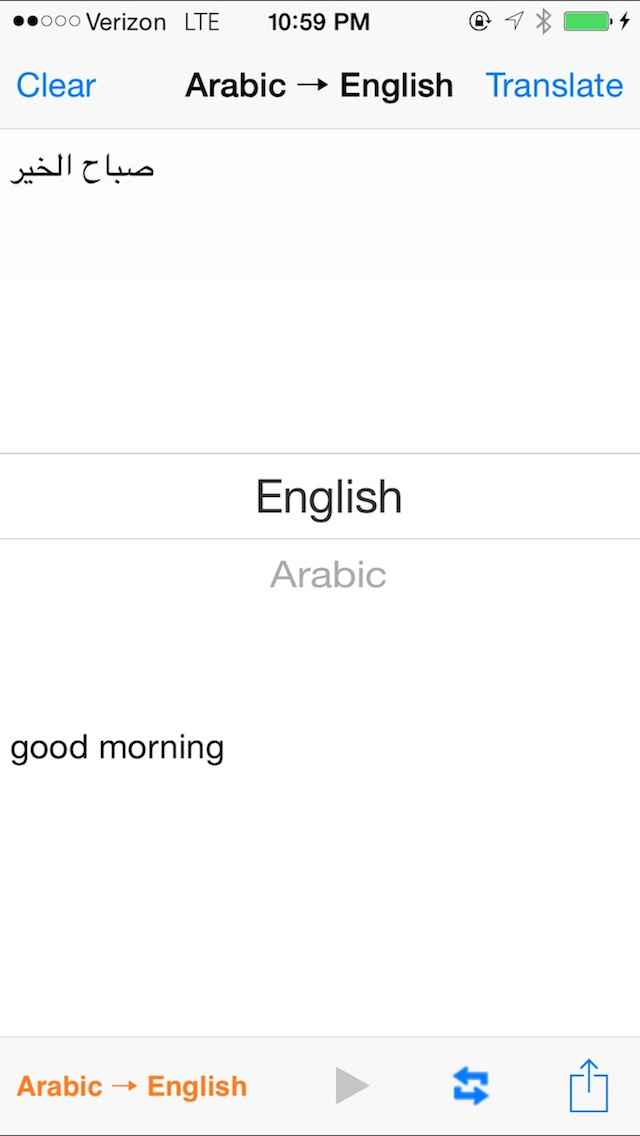The image size is (640, 1136).
Task: Select English in the language picker
Action: click(x=329, y=497)
